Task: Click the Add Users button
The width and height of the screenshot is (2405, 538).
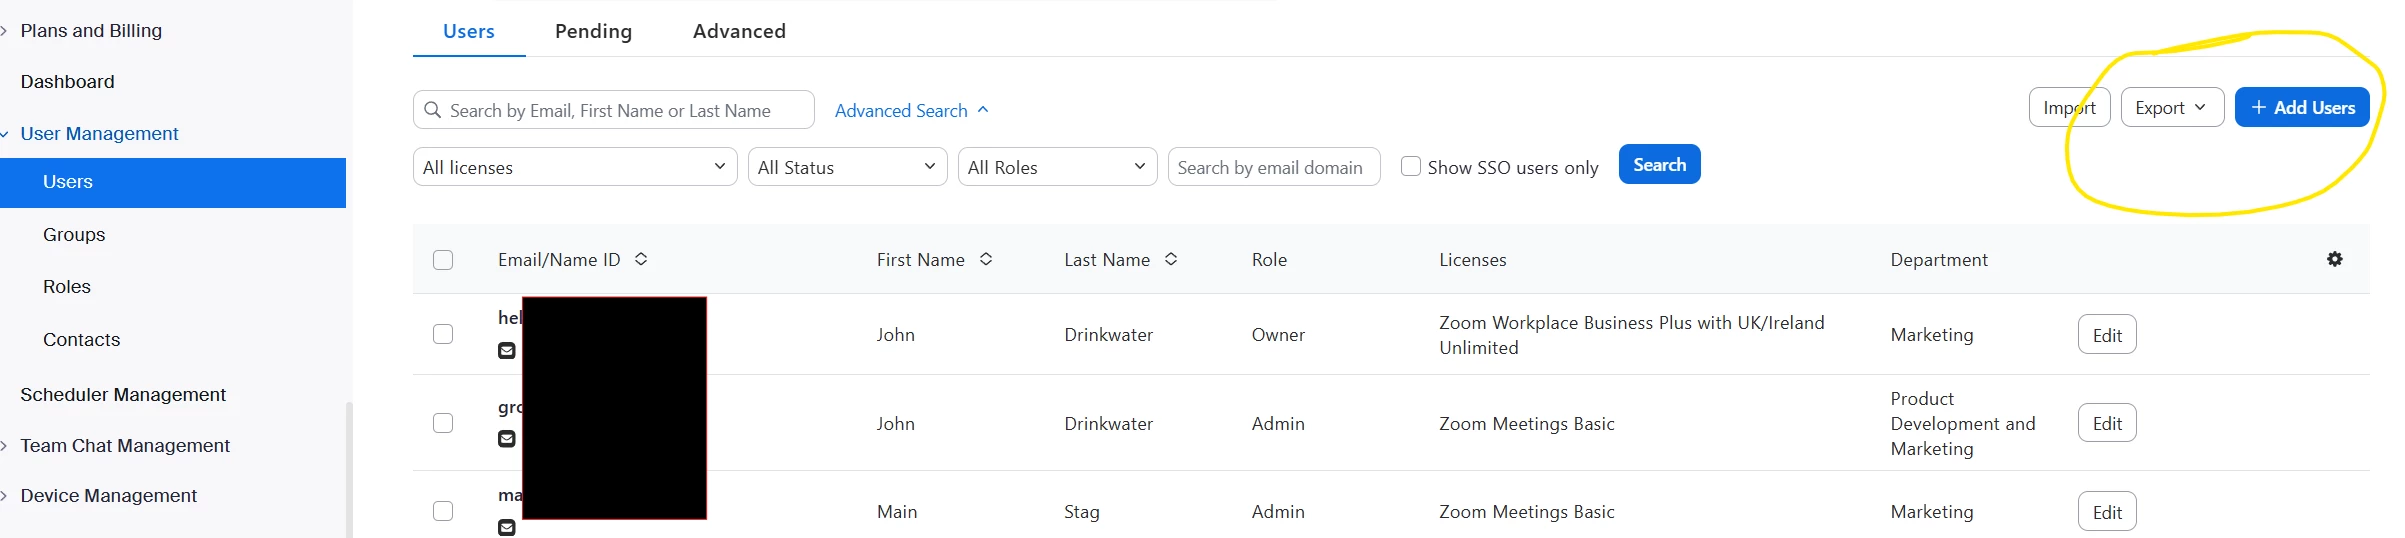Action: click(2301, 108)
